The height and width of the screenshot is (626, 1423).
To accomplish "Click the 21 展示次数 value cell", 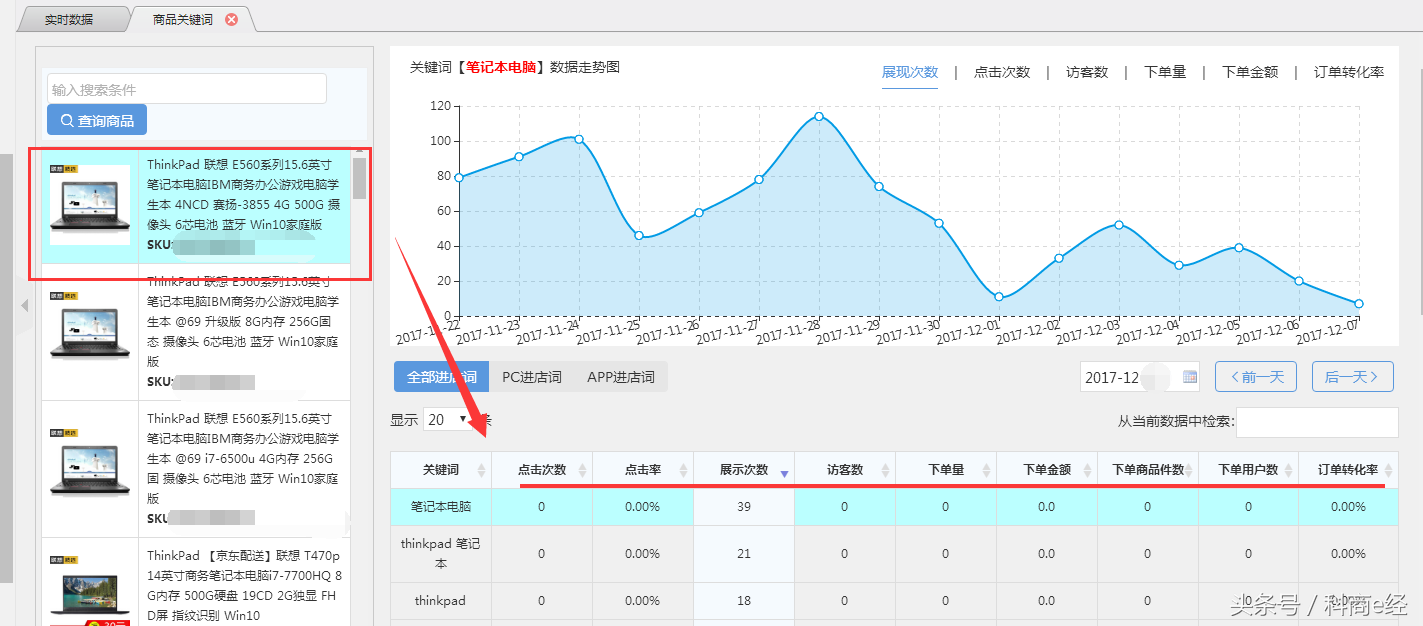I will [744, 554].
